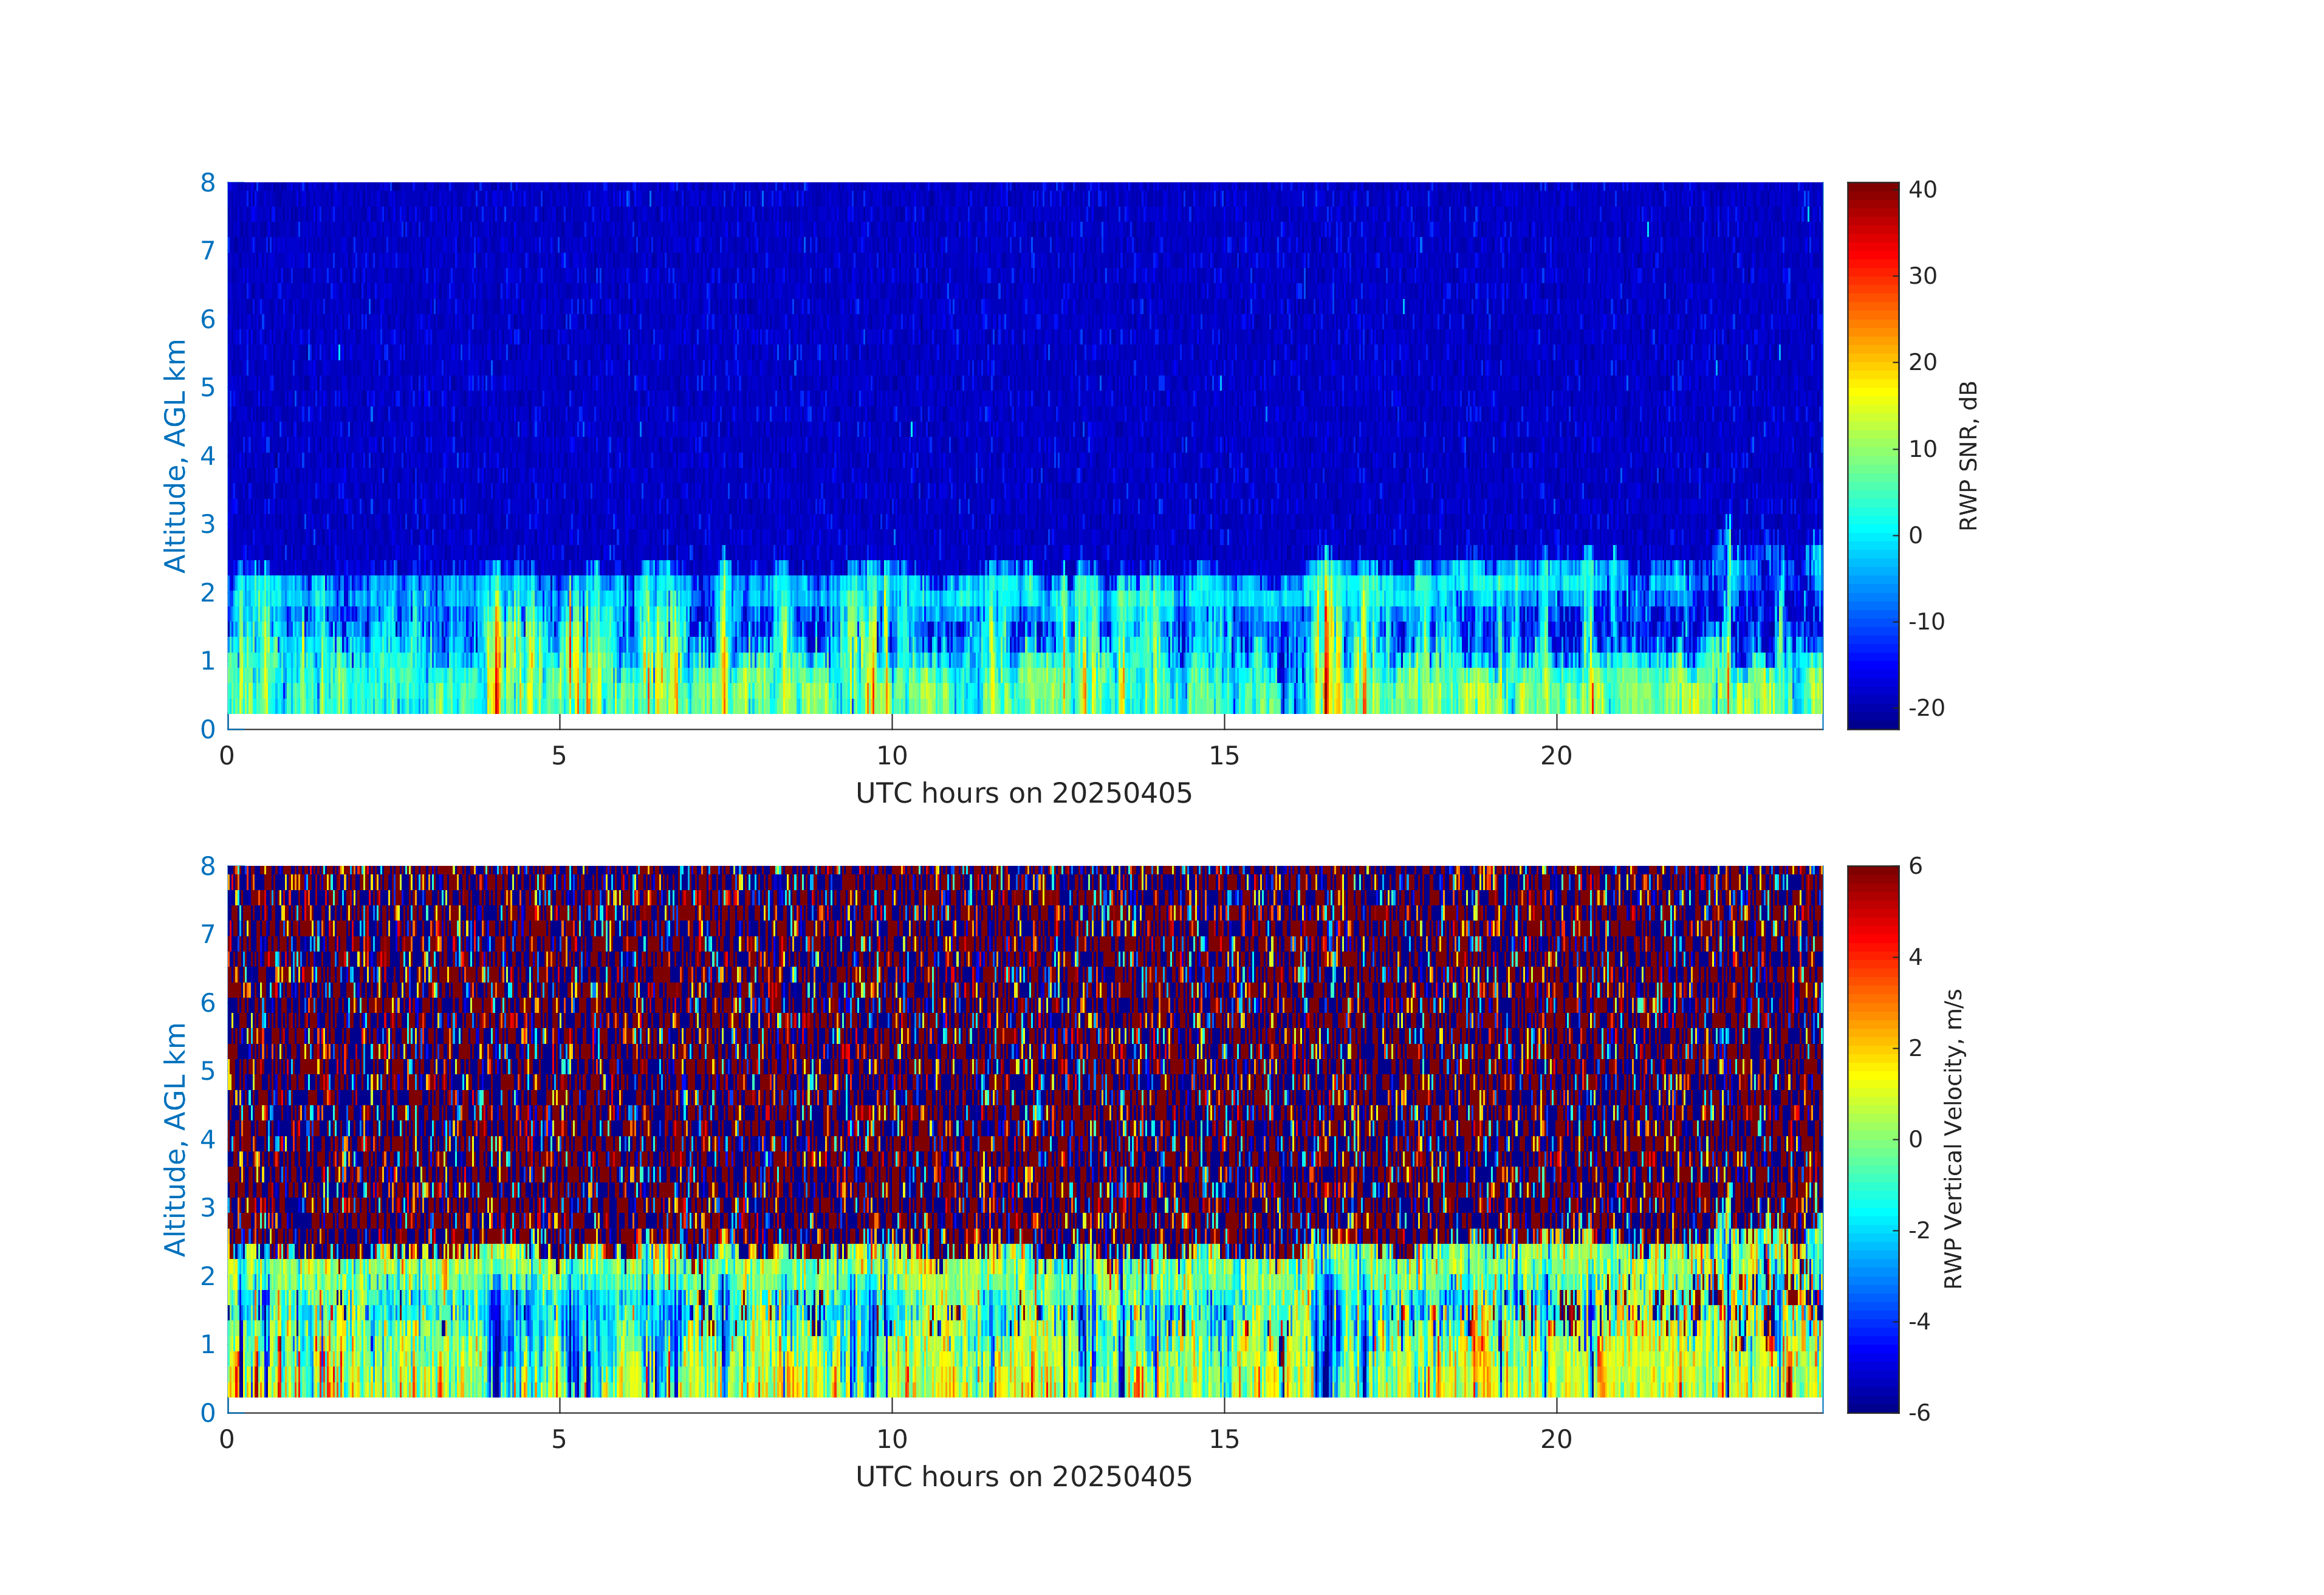Click x-axis tick 5 under the velocity plot

tap(559, 1440)
